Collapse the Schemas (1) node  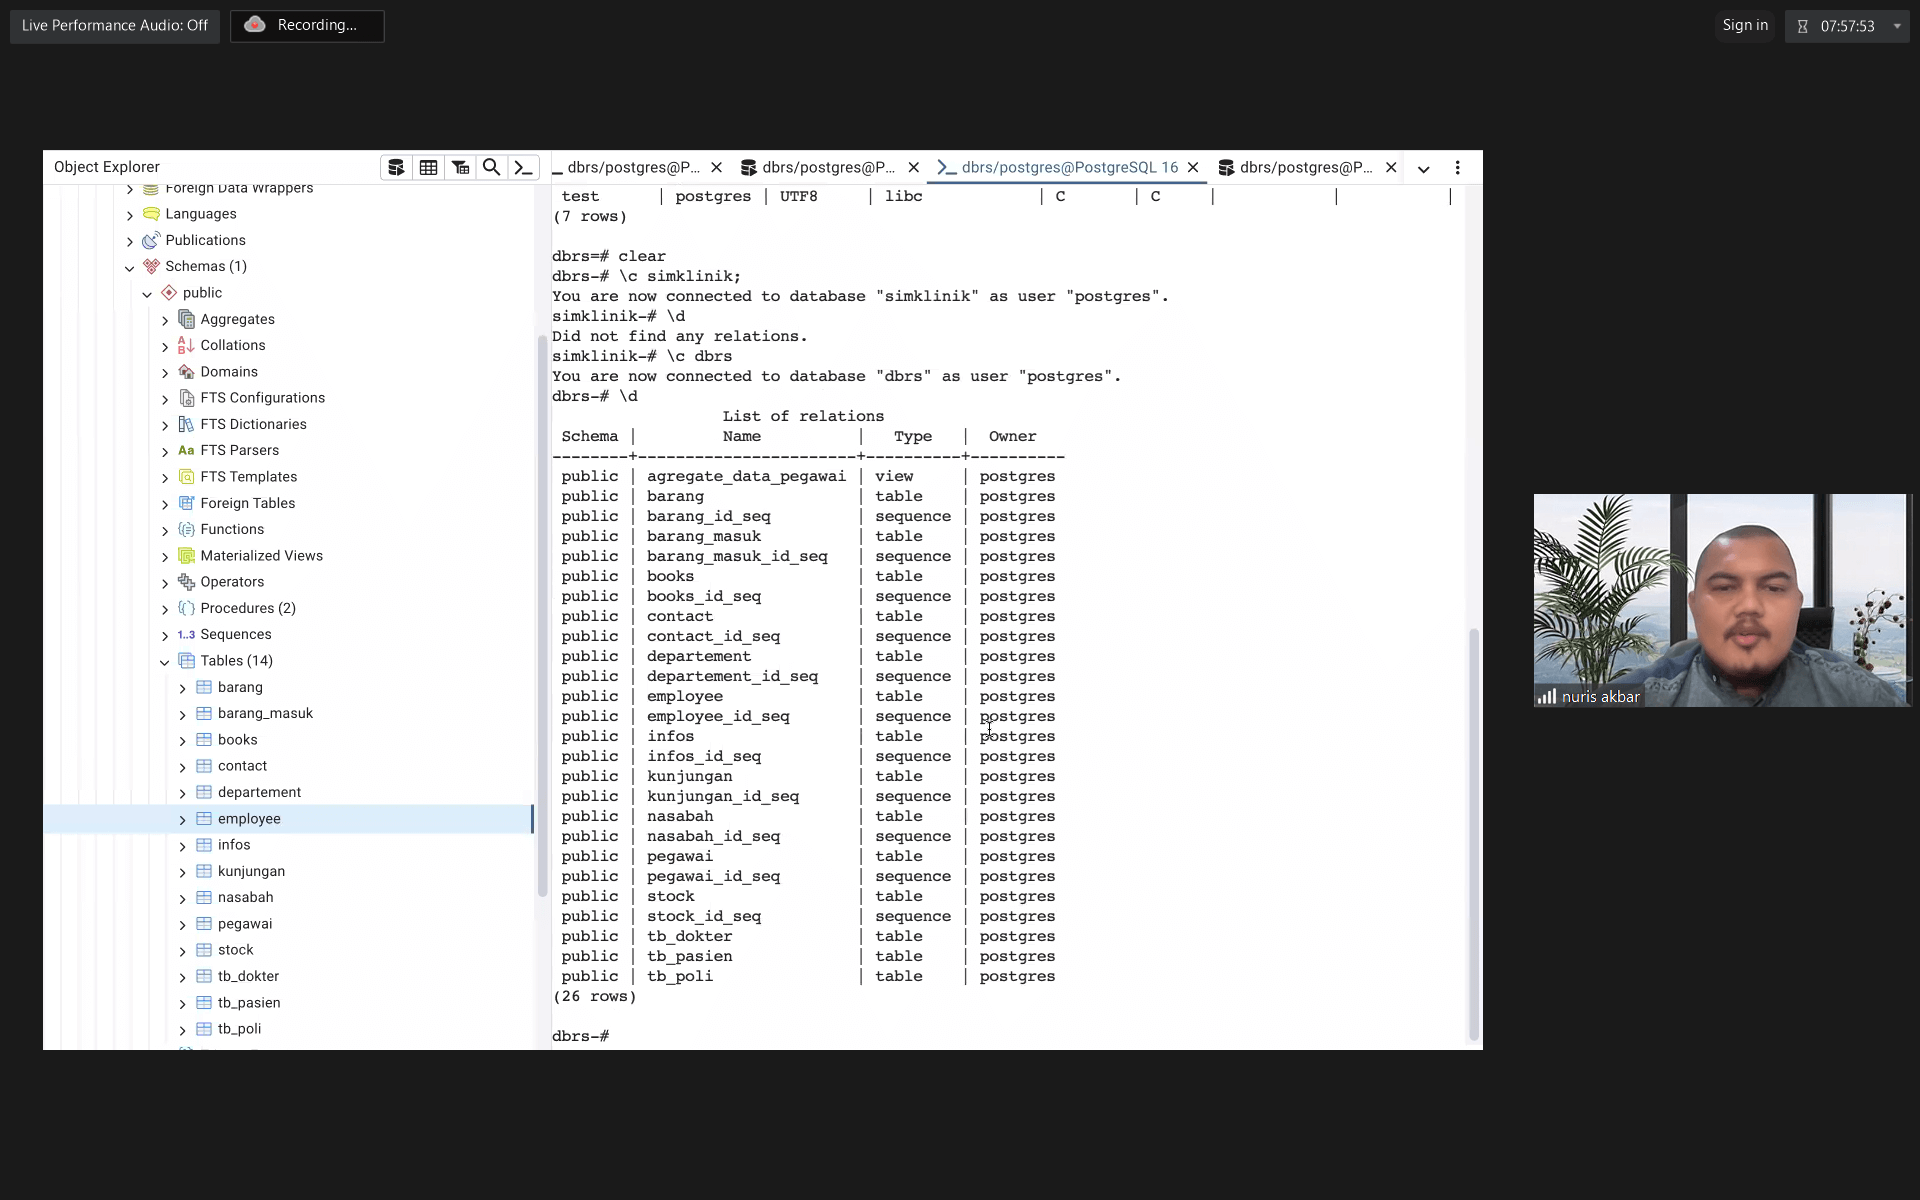click(130, 267)
